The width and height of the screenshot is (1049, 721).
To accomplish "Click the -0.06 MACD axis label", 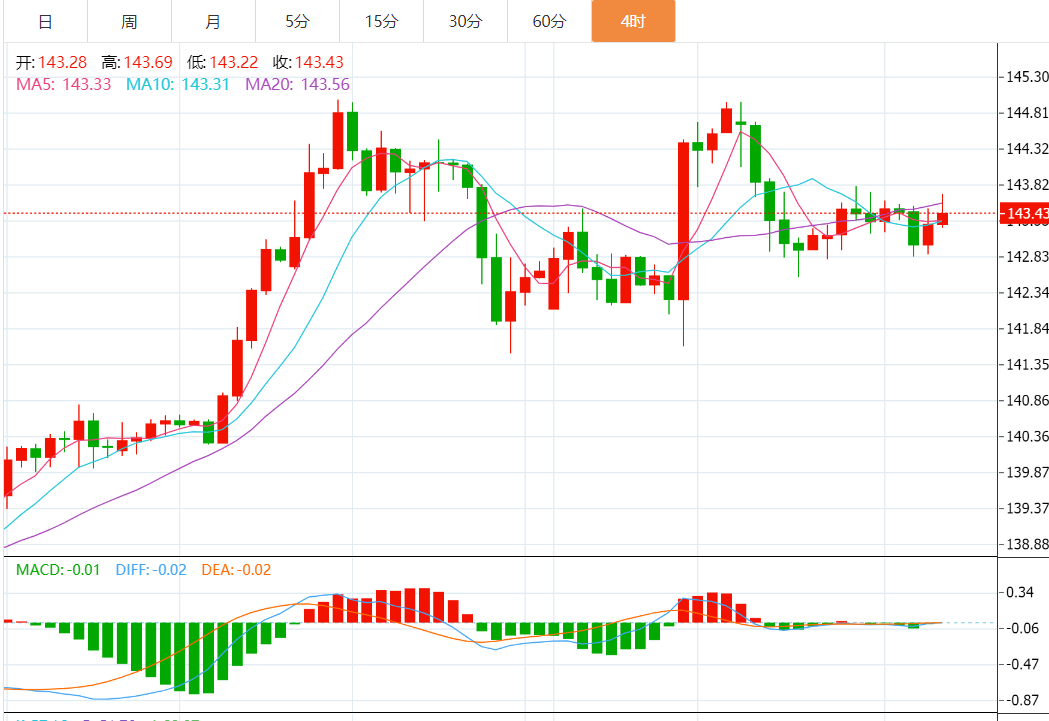I will (x=1022, y=628).
